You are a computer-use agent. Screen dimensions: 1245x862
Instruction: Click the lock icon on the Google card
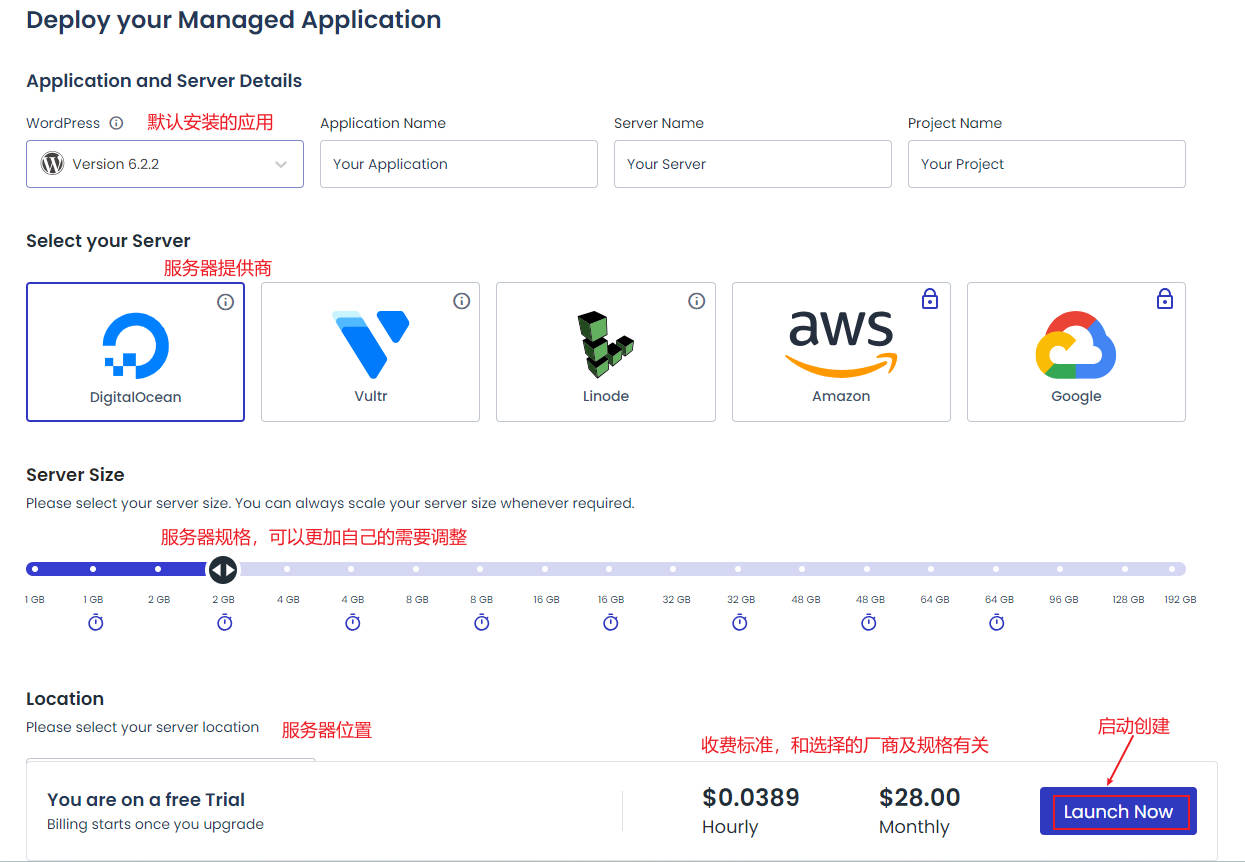(x=1165, y=298)
